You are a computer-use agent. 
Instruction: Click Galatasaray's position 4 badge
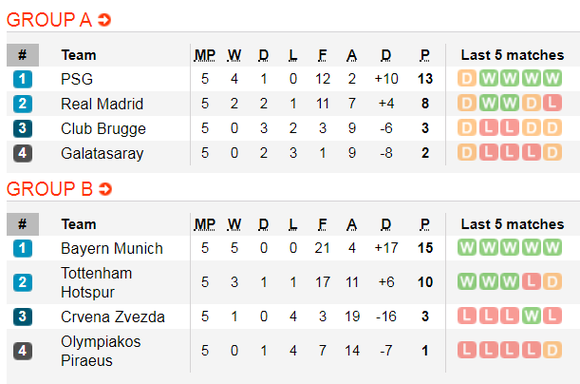[x=23, y=153]
